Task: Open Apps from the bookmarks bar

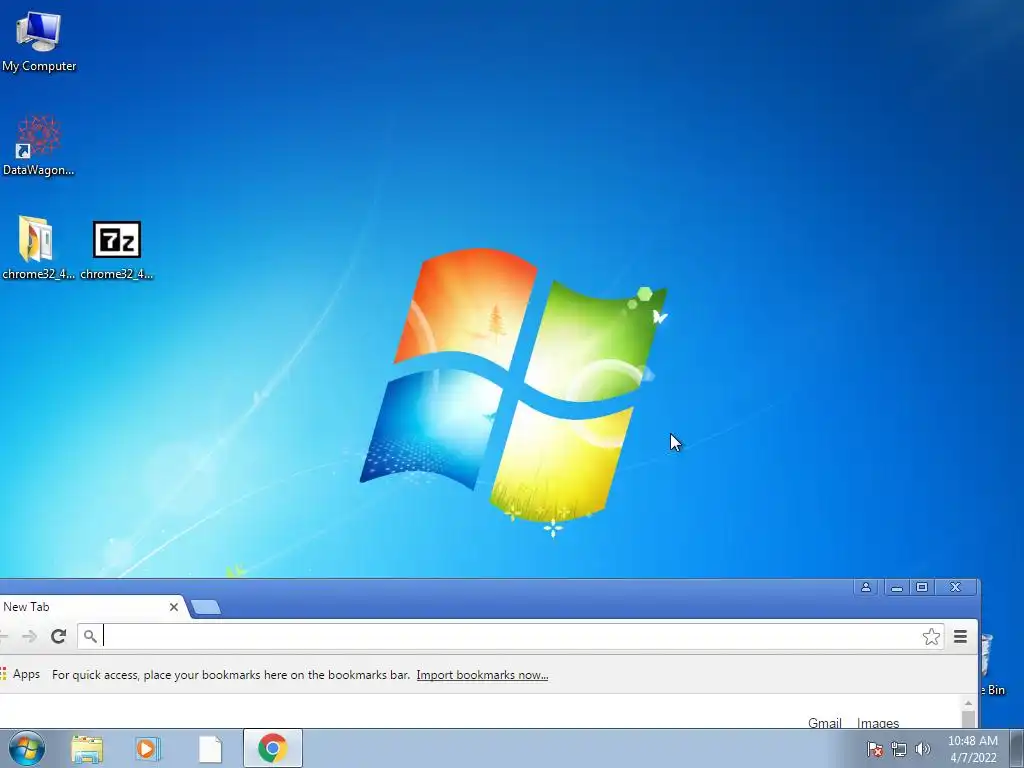Action: pyautogui.click(x=20, y=674)
